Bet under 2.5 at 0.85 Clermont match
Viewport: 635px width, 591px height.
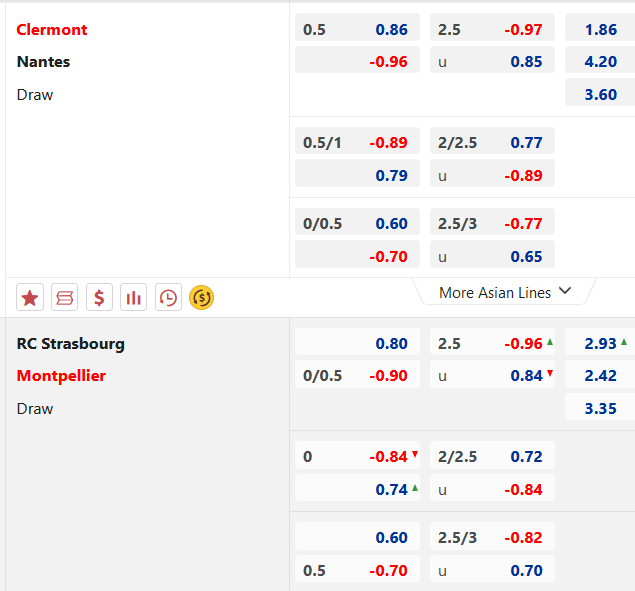tap(492, 60)
